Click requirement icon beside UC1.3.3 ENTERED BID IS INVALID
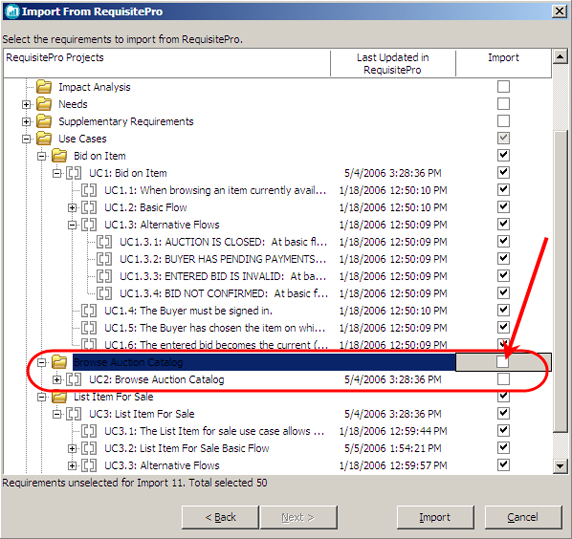 [x=104, y=276]
